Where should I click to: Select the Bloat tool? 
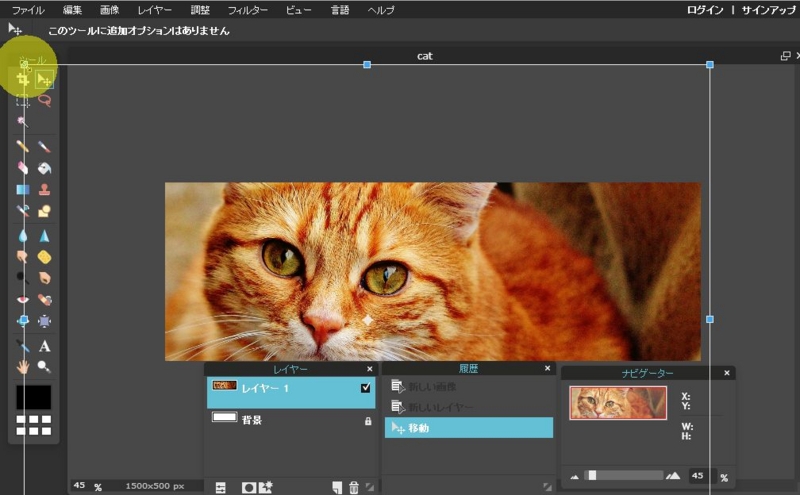tap(22, 320)
